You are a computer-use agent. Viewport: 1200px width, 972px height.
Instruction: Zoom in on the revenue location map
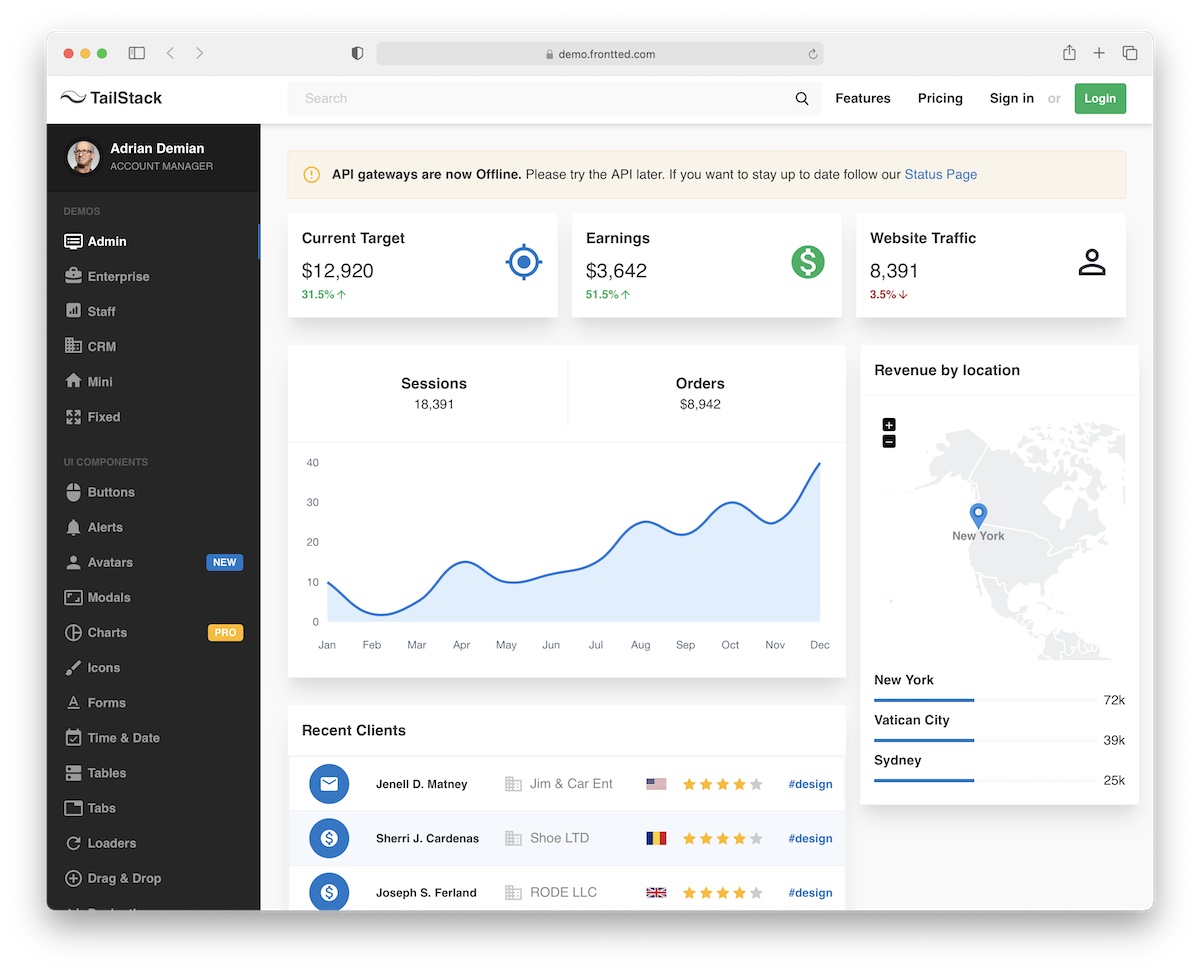click(x=888, y=425)
